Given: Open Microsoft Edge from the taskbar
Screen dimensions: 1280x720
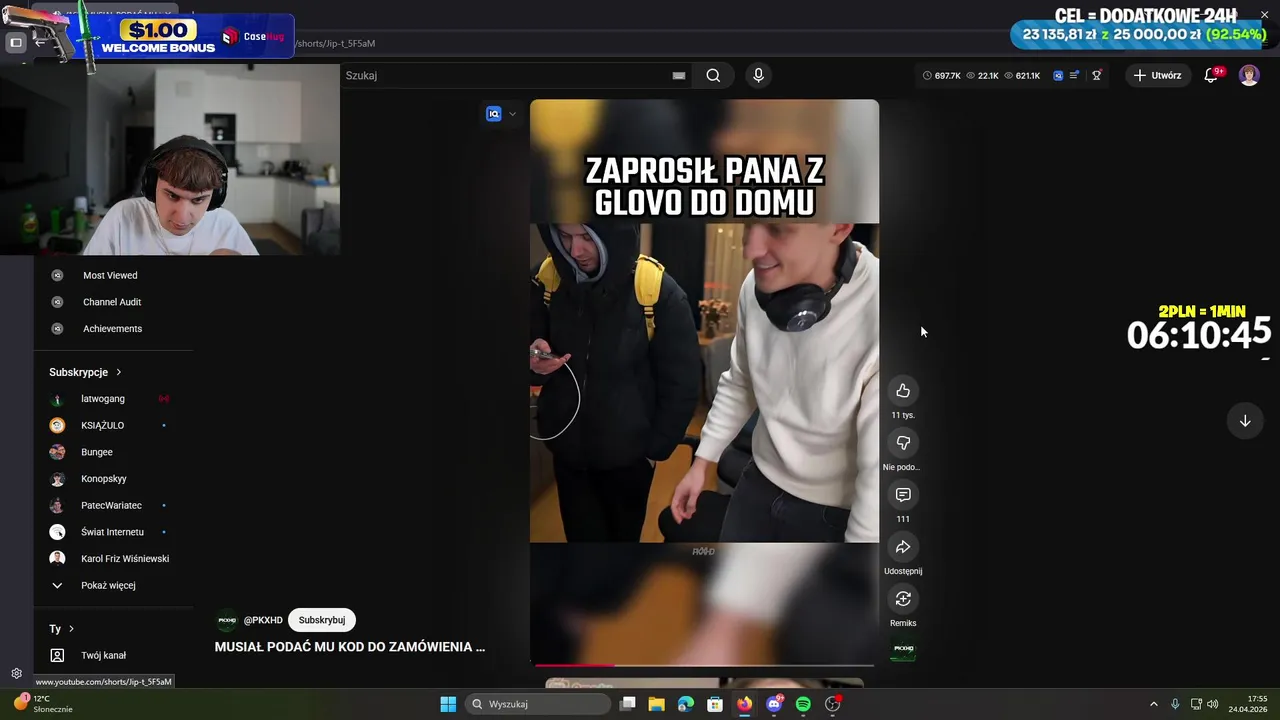Looking at the screenshot, I should (685, 704).
